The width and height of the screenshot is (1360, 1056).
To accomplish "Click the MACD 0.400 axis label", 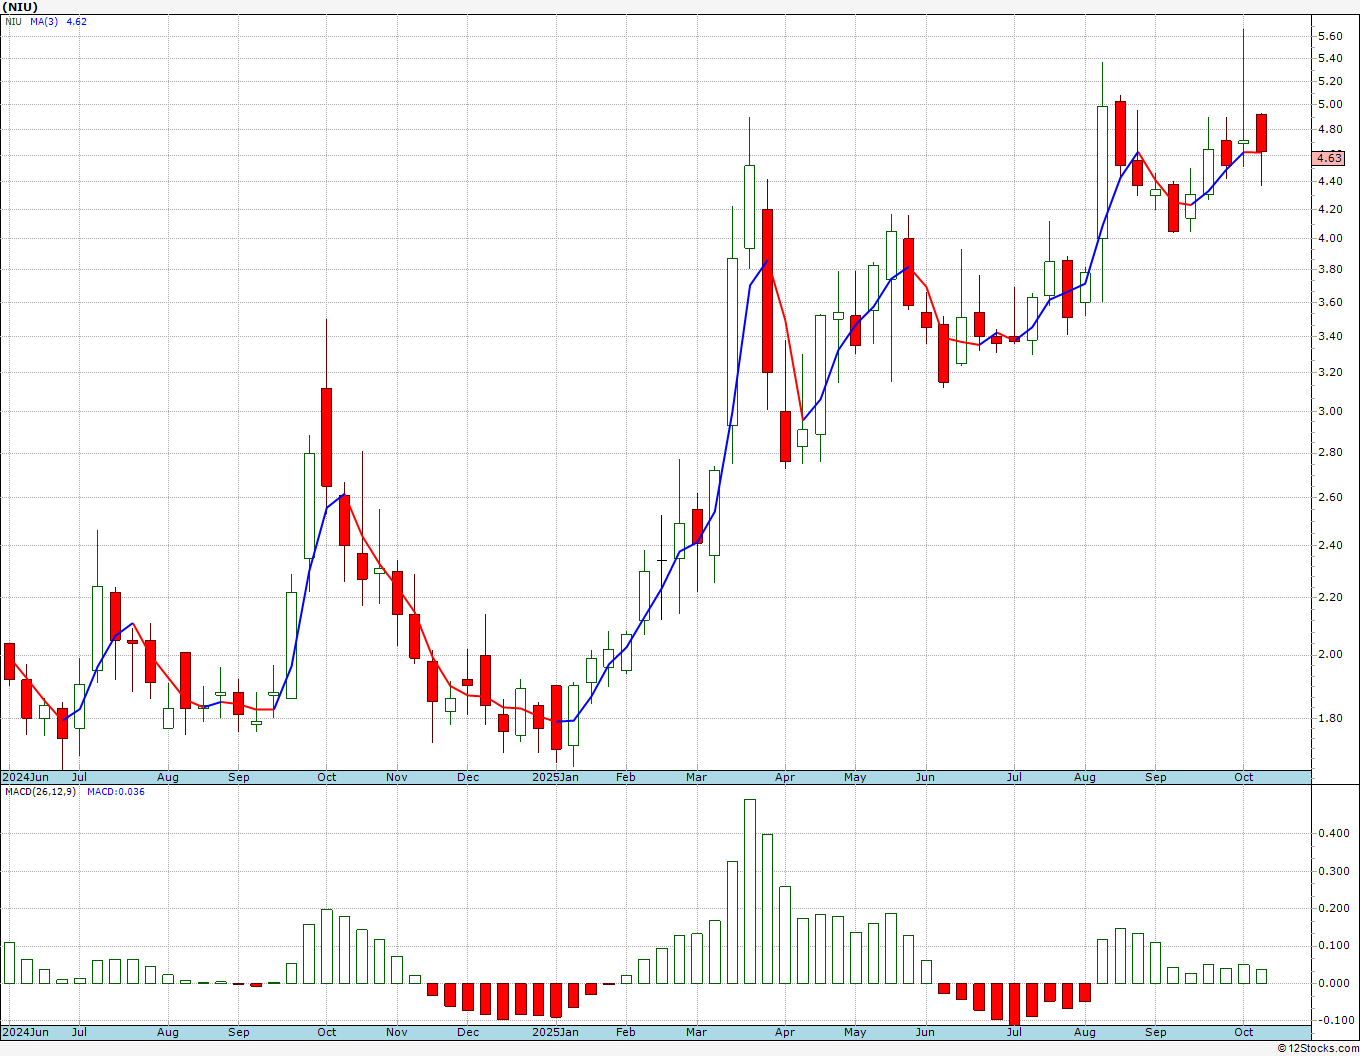I will 1332,833.
